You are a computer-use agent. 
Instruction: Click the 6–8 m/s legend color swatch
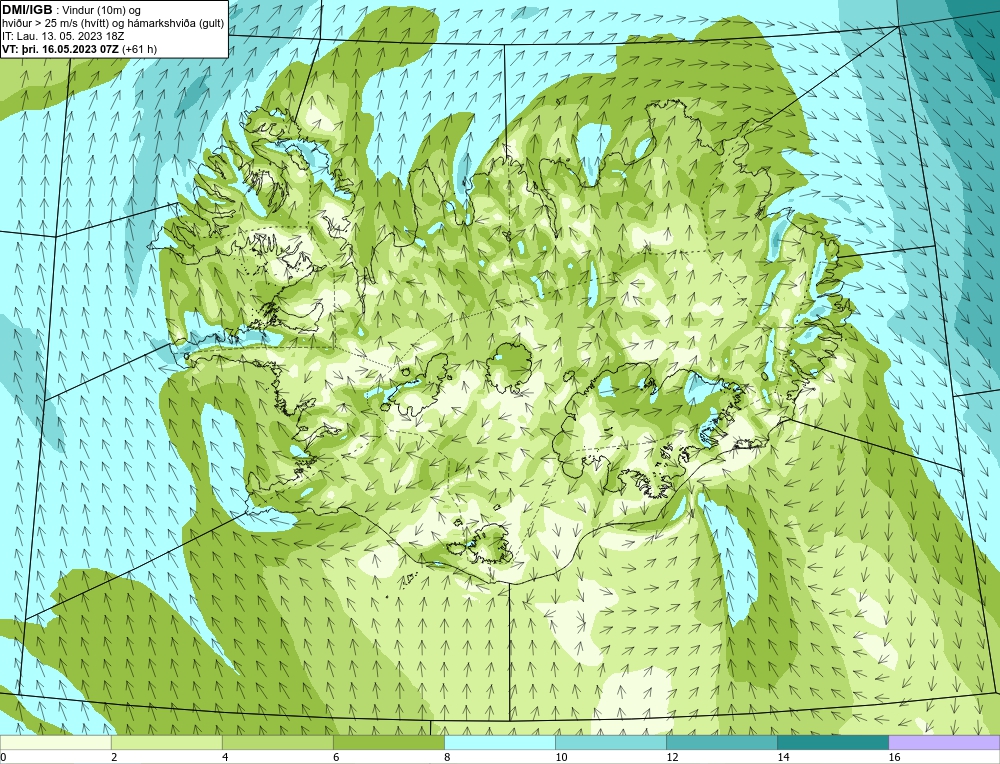(388, 743)
